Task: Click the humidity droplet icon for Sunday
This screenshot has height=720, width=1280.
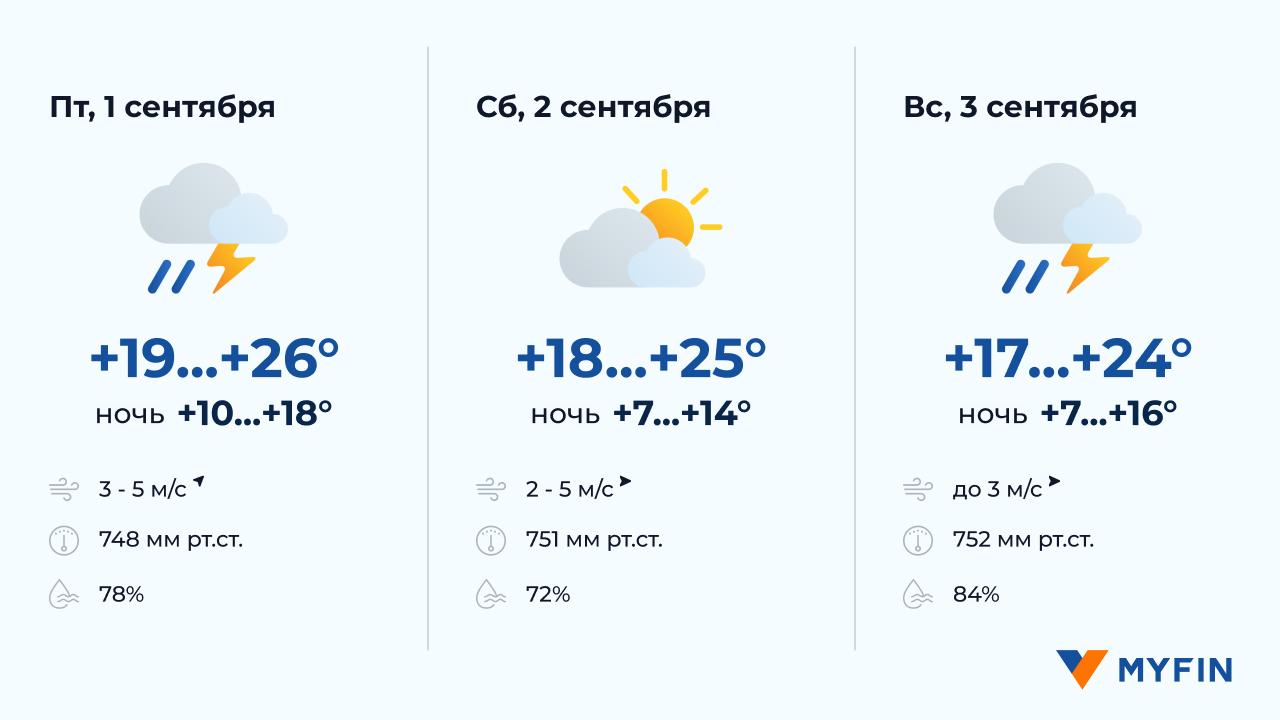Action: [x=918, y=595]
